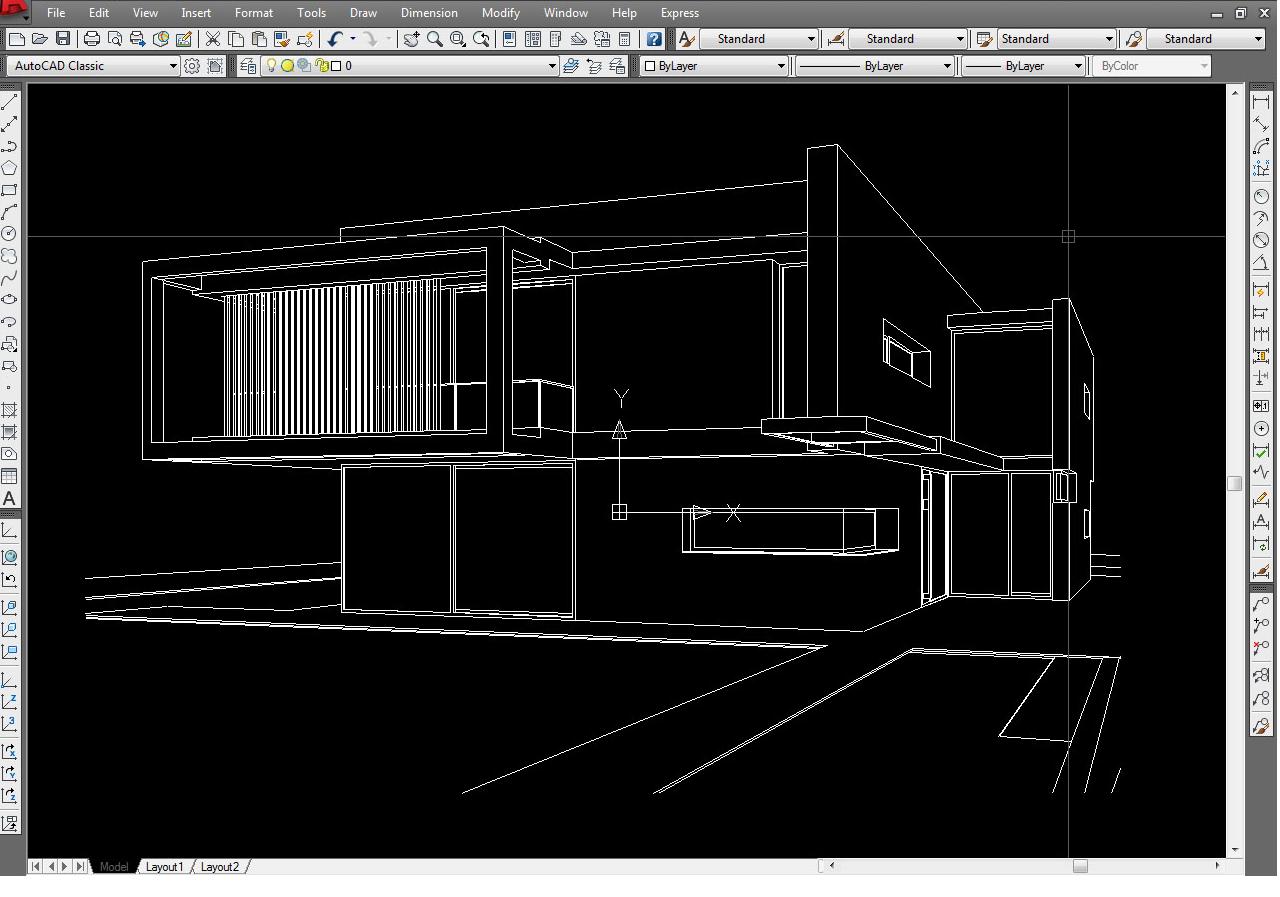The height and width of the screenshot is (897, 1280).
Task: Select the Circle draw tool
Action: 9,233
